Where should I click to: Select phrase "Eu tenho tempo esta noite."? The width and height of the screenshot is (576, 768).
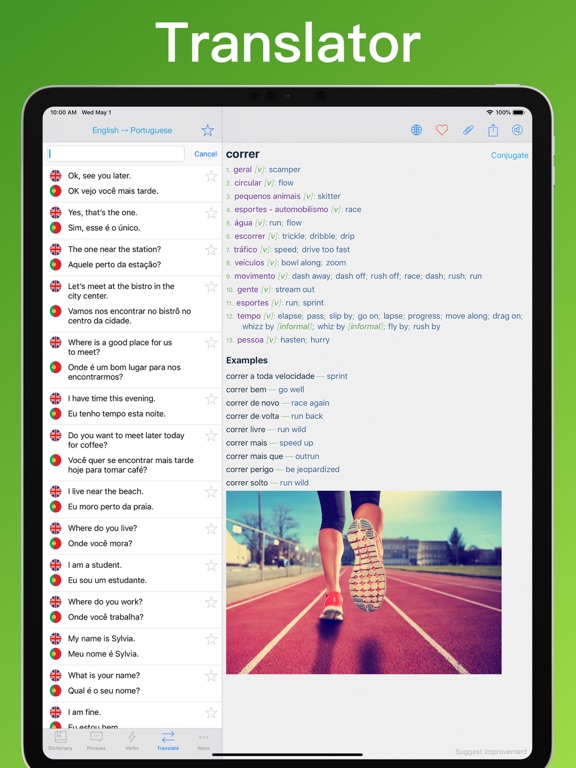[x=117, y=414]
